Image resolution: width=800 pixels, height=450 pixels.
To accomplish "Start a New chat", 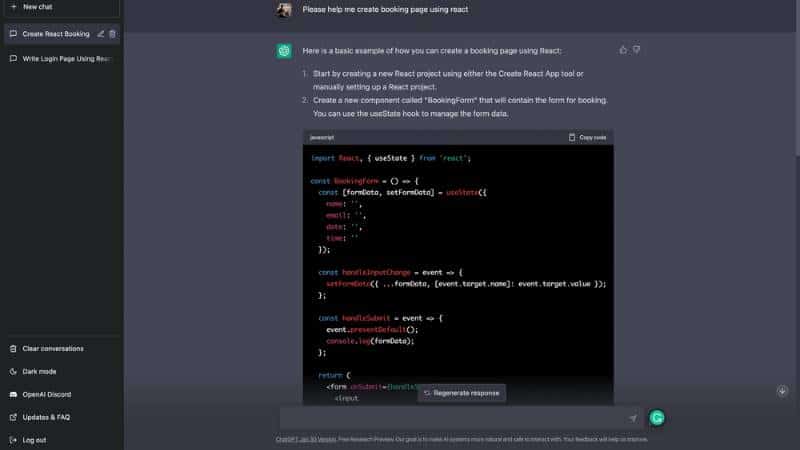I will click(x=37, y=6).
